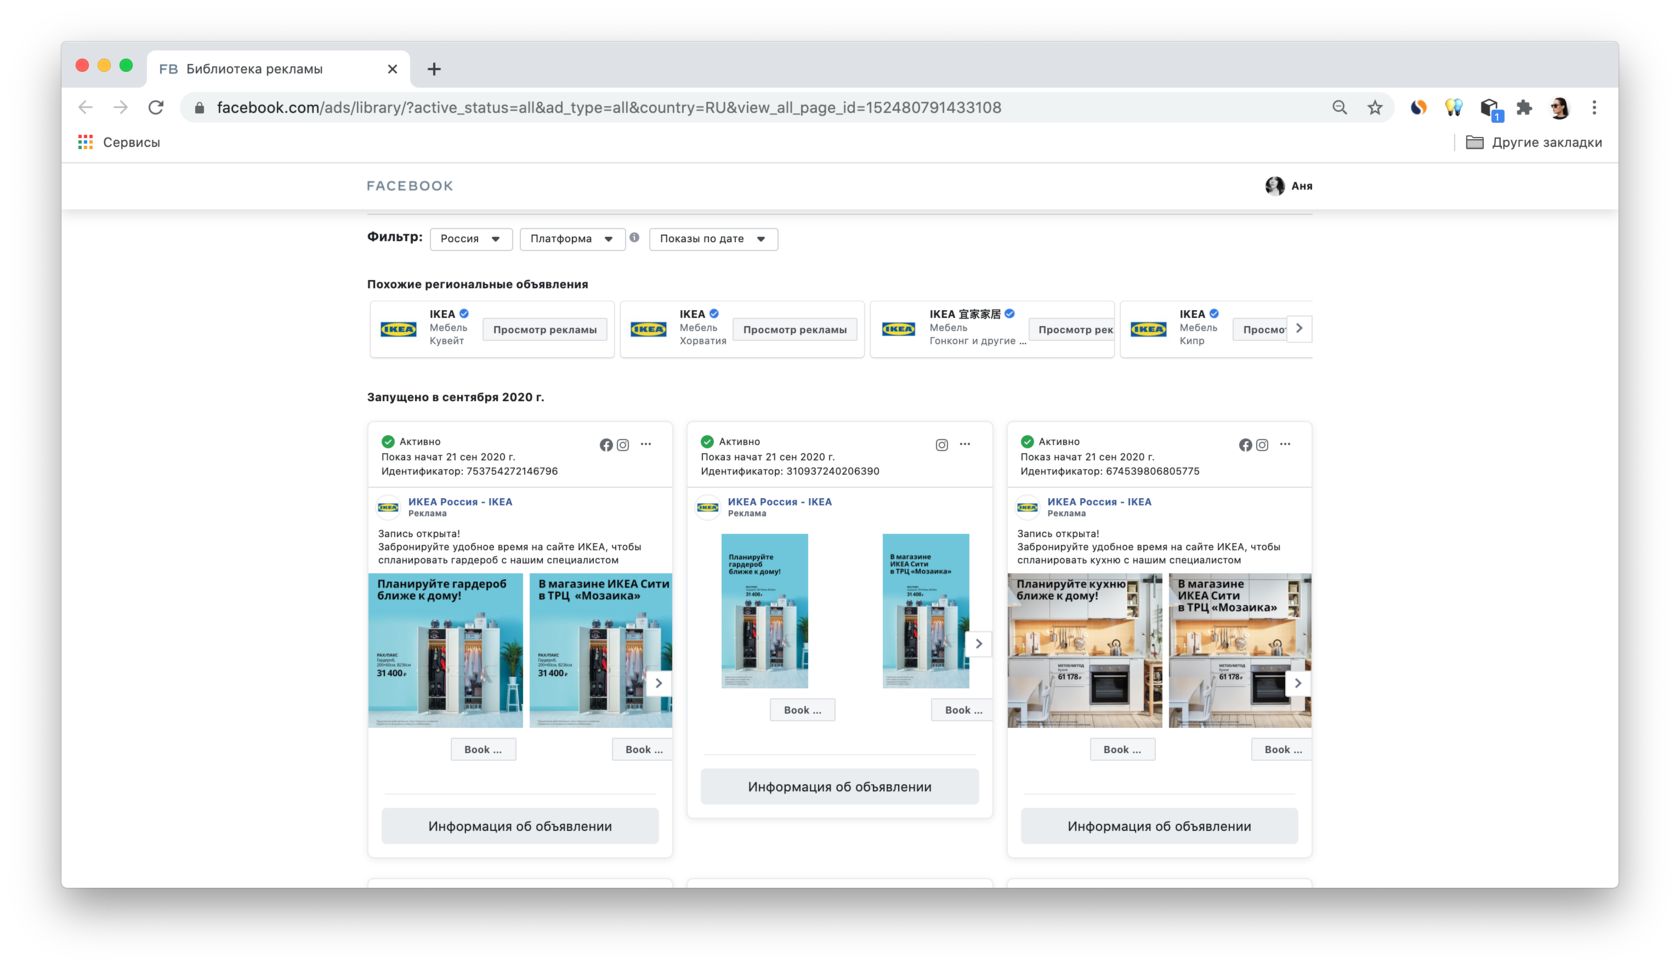Open ИКЕА Россия - IKEA link in kitchen ad
Screen dimensions: 1680x969
pos(1099,502)
